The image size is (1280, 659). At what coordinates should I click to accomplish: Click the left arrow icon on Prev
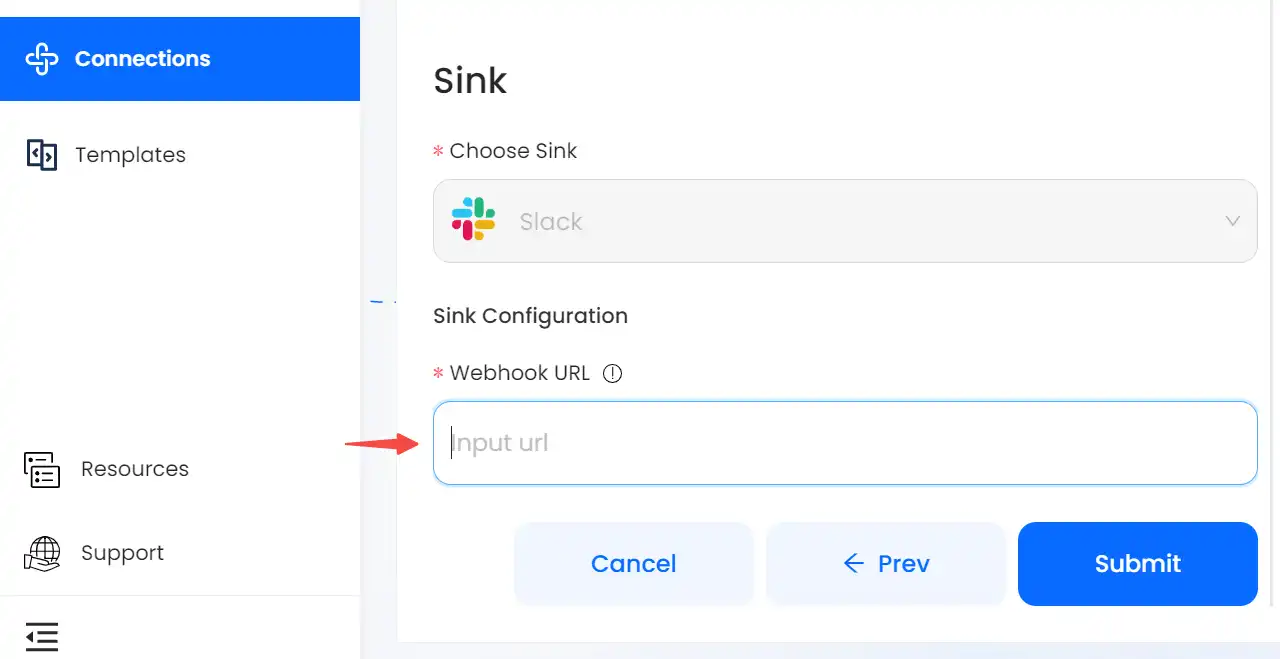click(853, 564)
